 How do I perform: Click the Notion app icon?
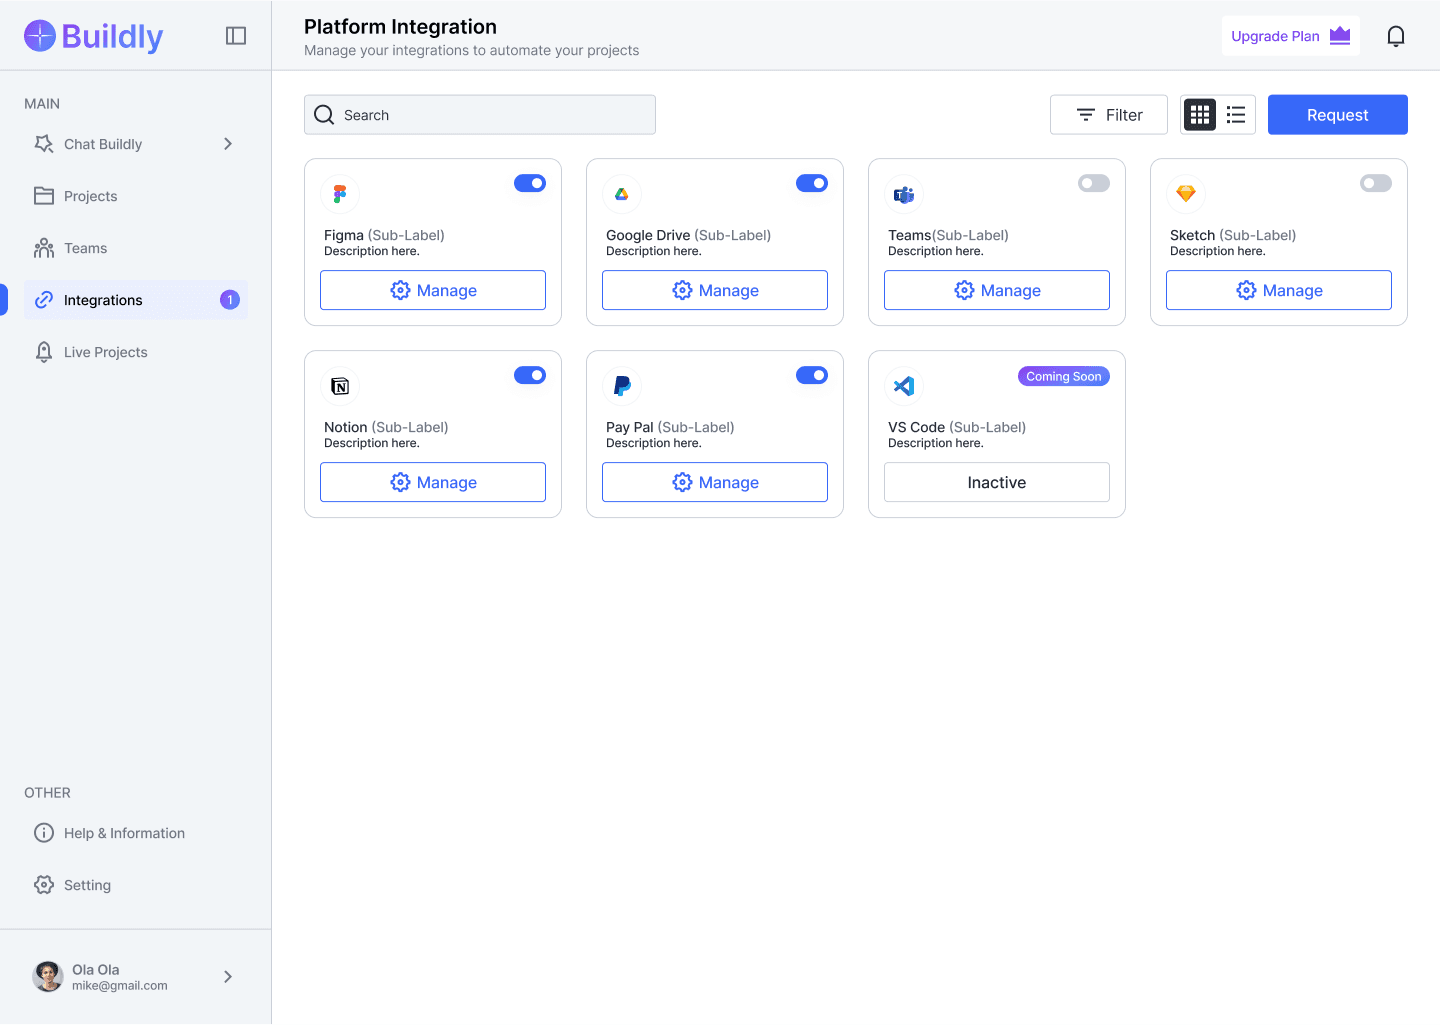click(x=340, y=386)
